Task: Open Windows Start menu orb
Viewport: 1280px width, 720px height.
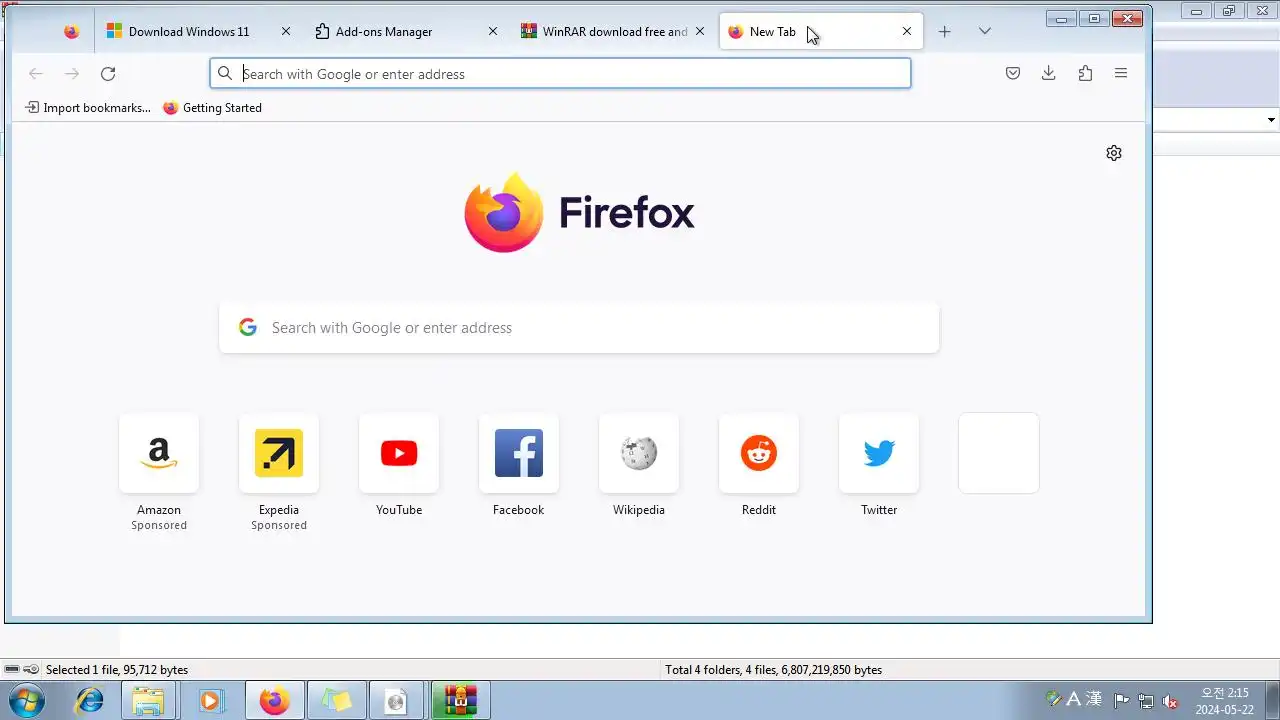Action: coord(24,700)
